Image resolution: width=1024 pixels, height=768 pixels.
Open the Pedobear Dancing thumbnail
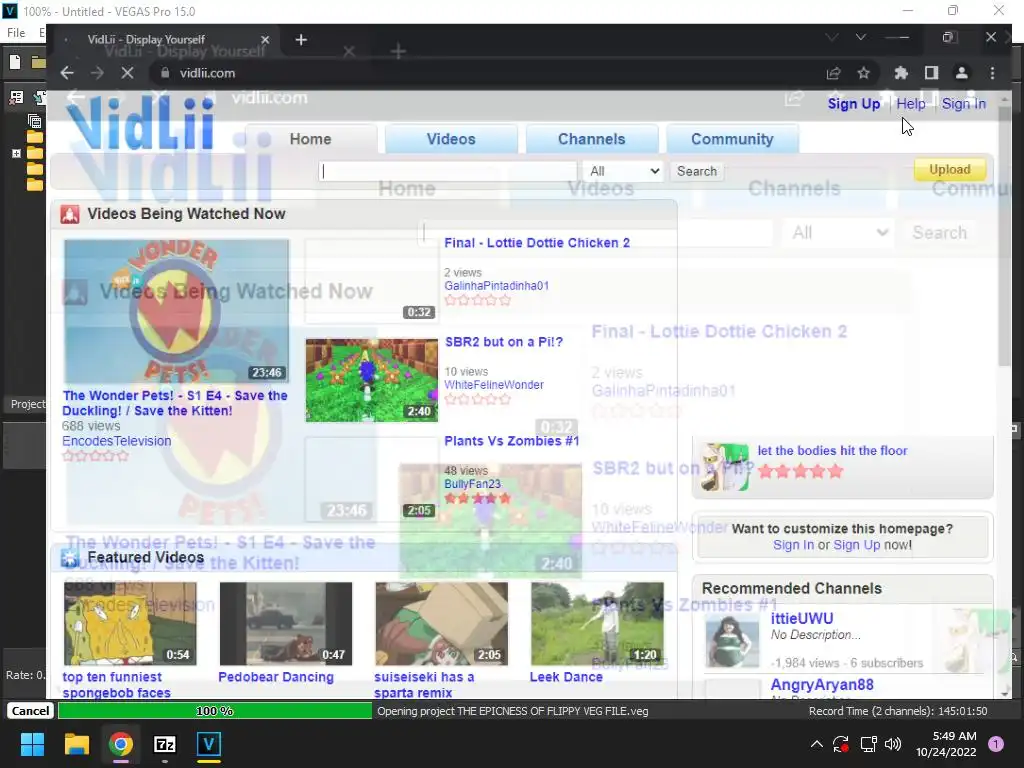[x=286, y=624]
